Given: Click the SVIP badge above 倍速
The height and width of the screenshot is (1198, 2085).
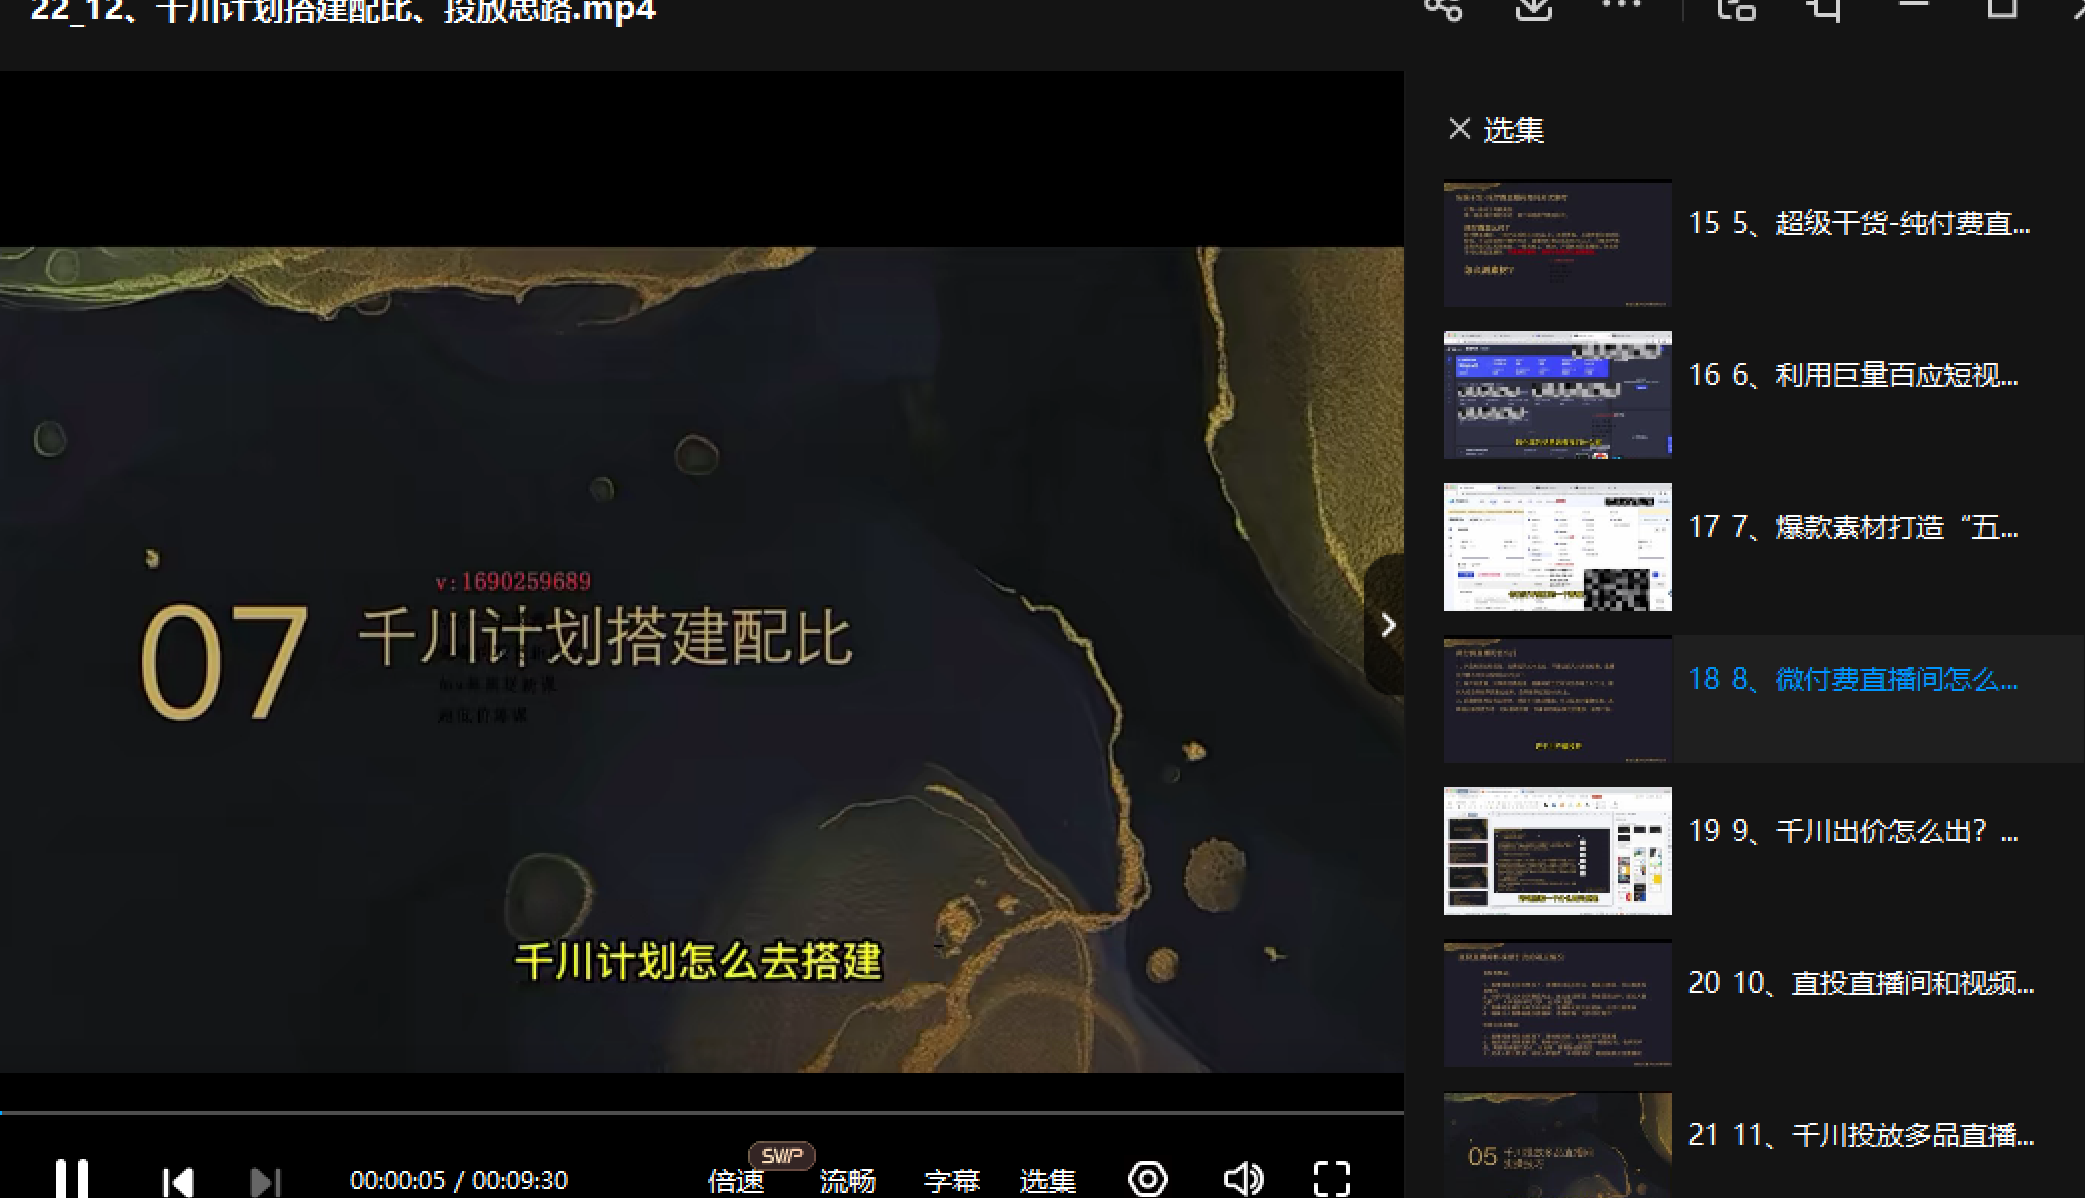Looking at the screenshot, I should point(781,1155).
